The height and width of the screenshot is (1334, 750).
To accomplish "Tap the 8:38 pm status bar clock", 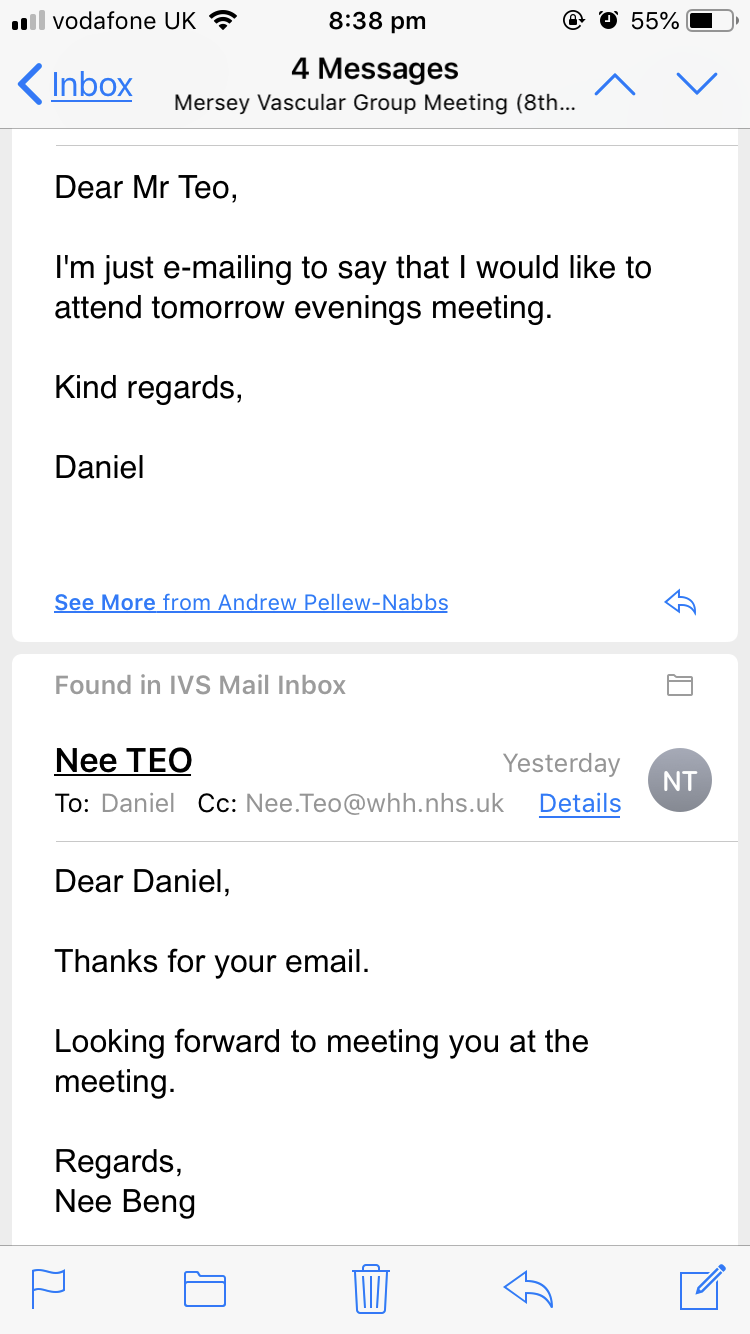I will (x=376, y=20).
